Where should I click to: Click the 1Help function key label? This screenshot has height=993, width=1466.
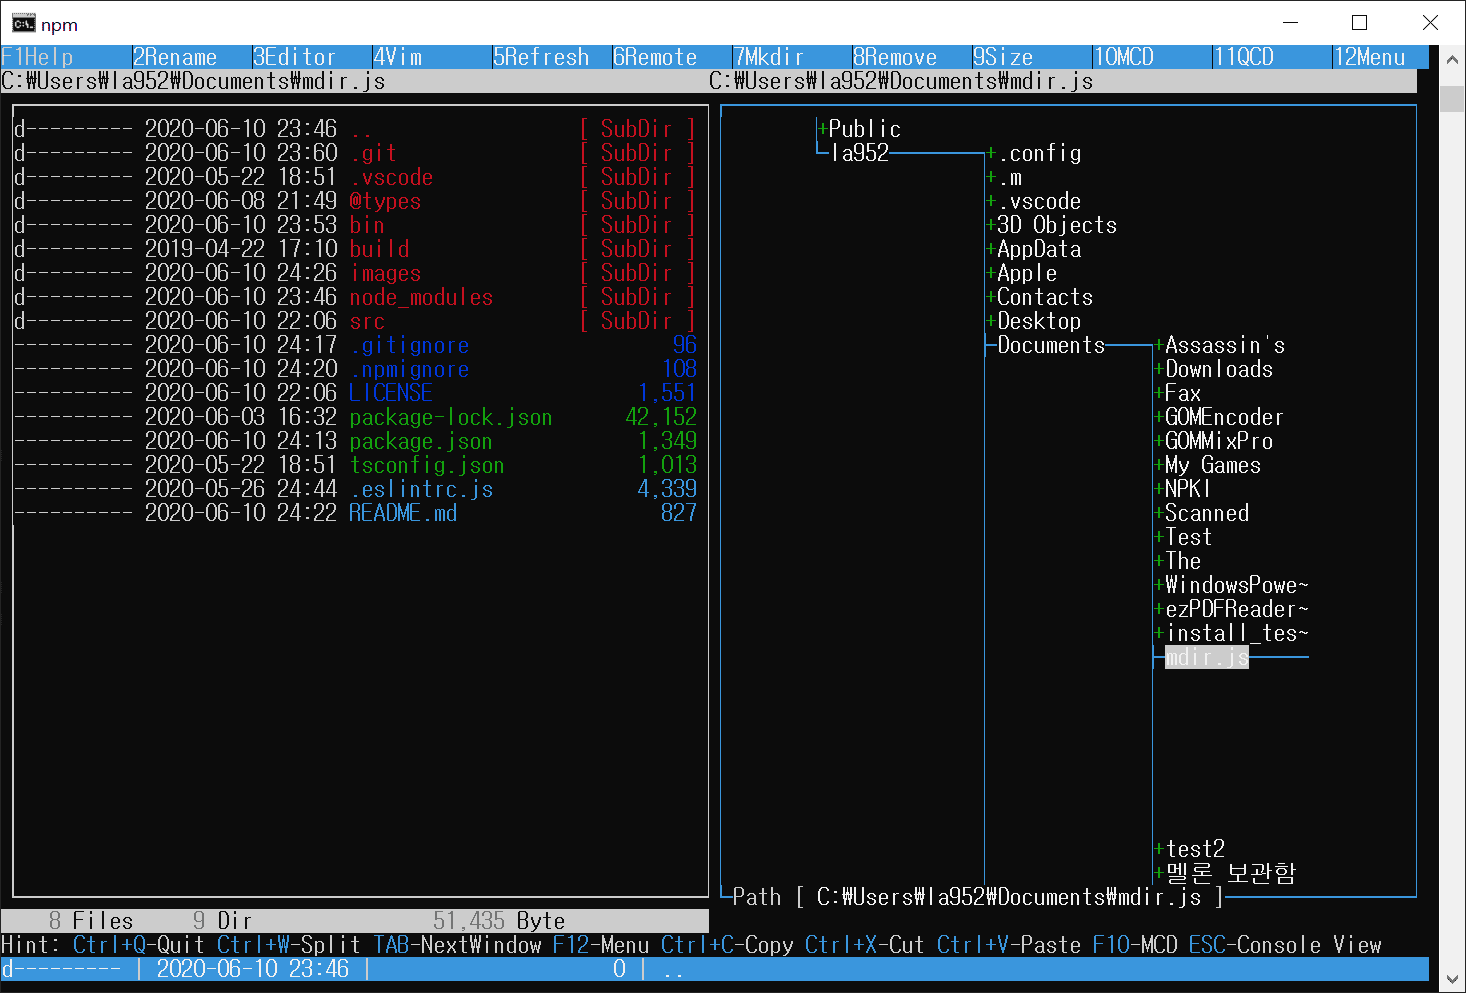pyautogui.click(x=38, y=57)
